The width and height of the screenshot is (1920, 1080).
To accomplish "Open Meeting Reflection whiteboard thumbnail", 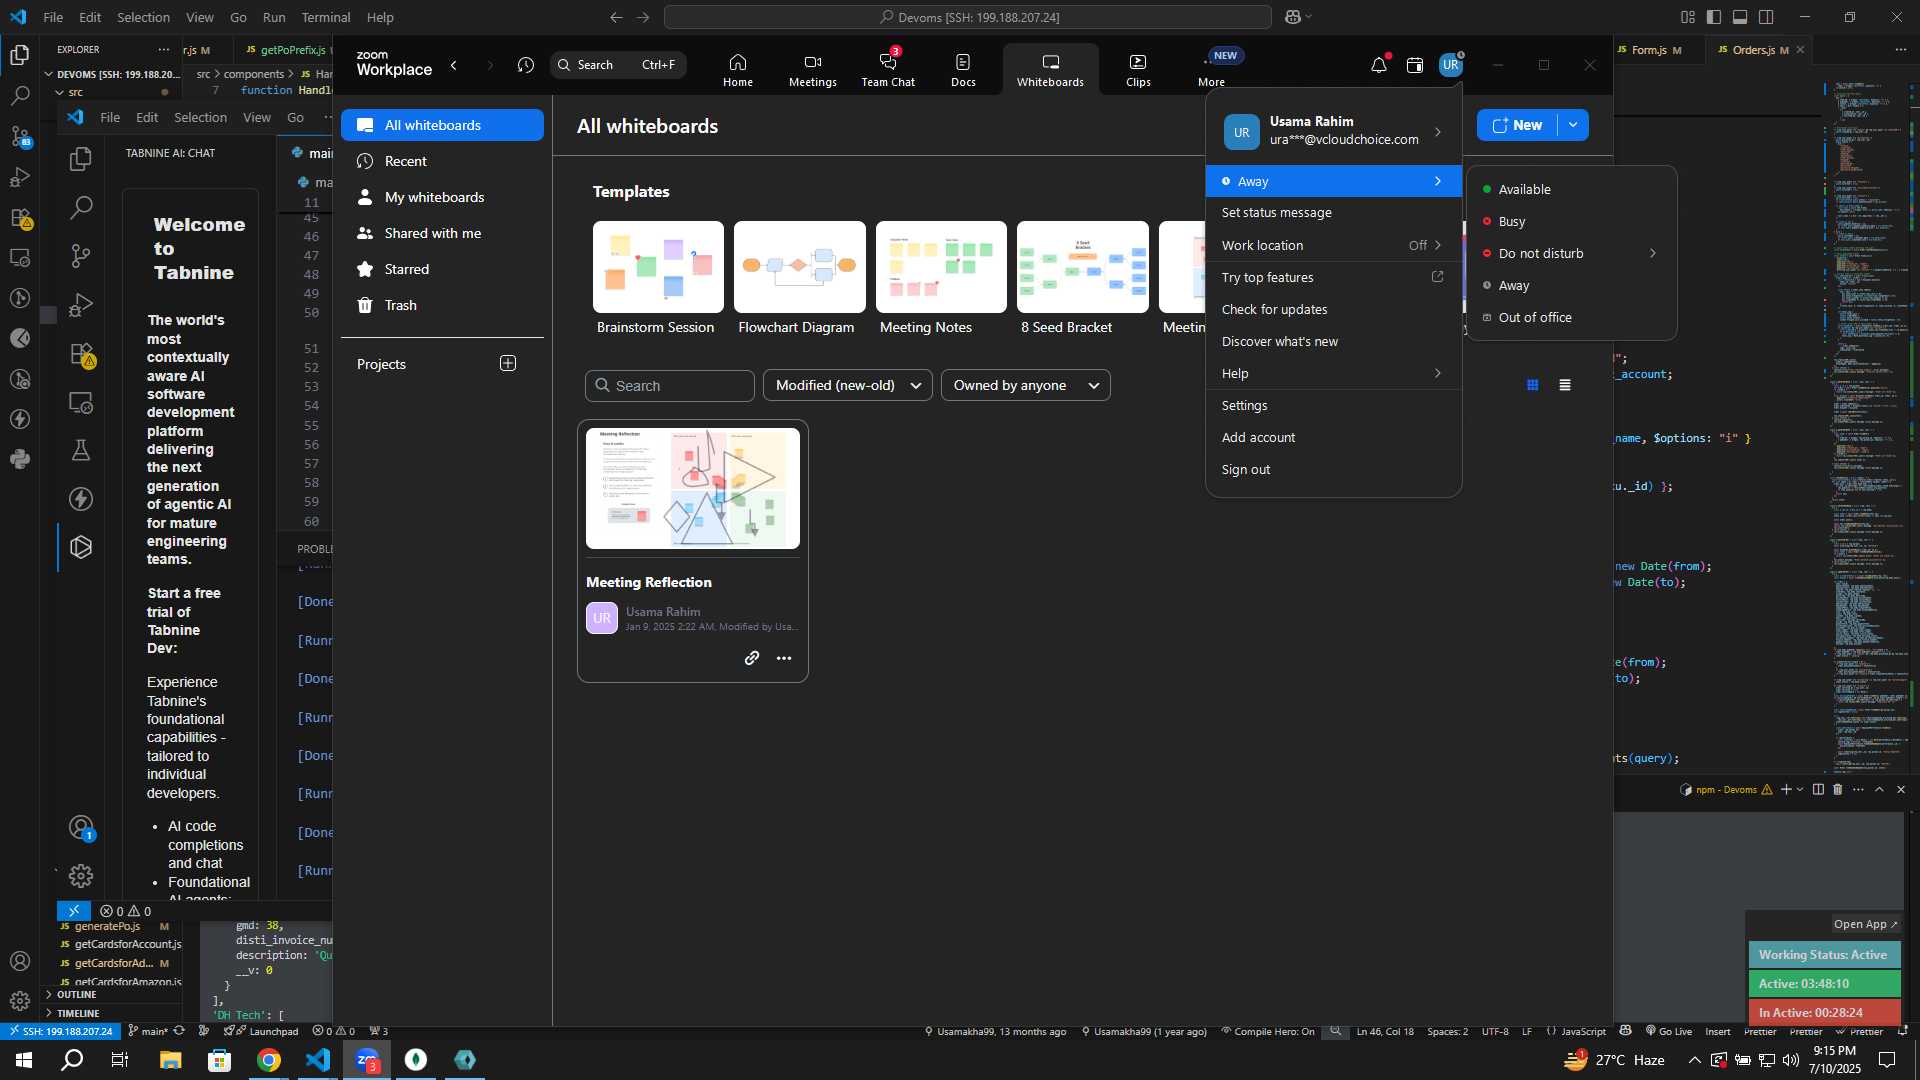I will pyautogui.click(x=693, y=488).
